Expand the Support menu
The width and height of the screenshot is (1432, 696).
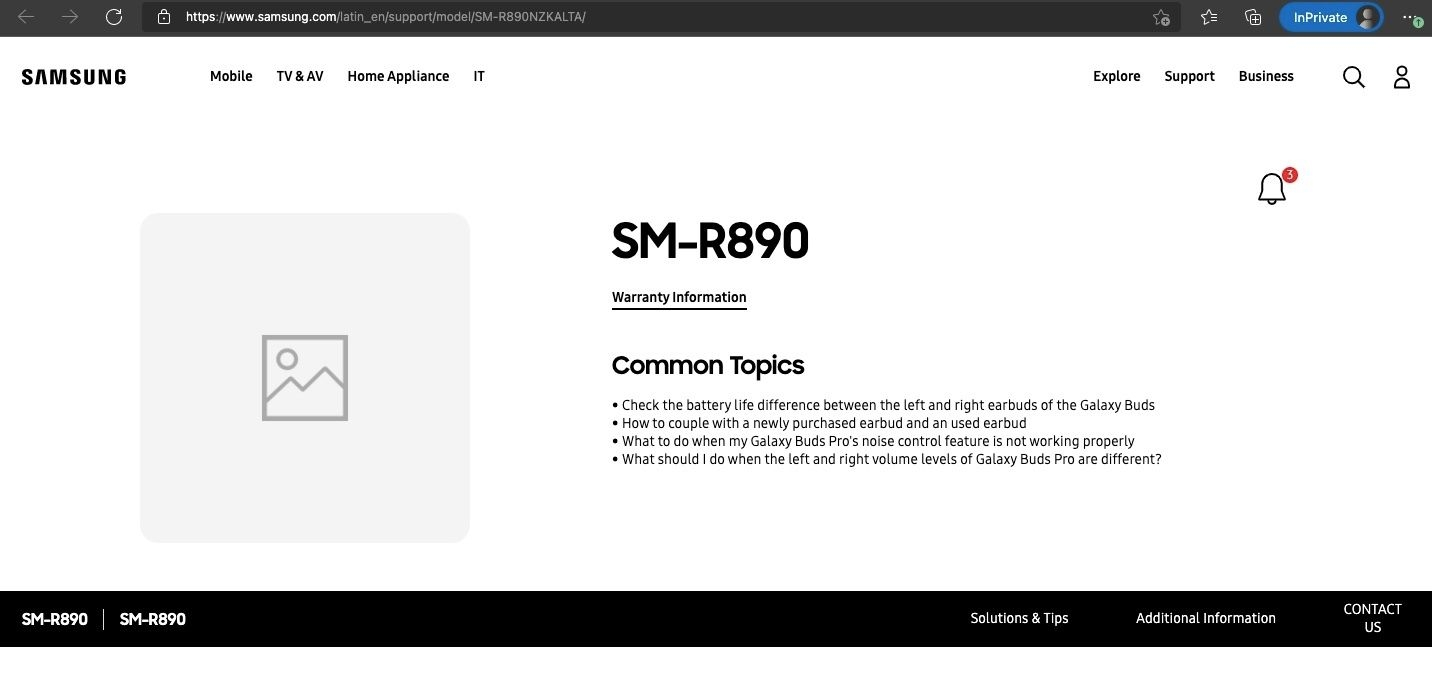click(1189, 76)
